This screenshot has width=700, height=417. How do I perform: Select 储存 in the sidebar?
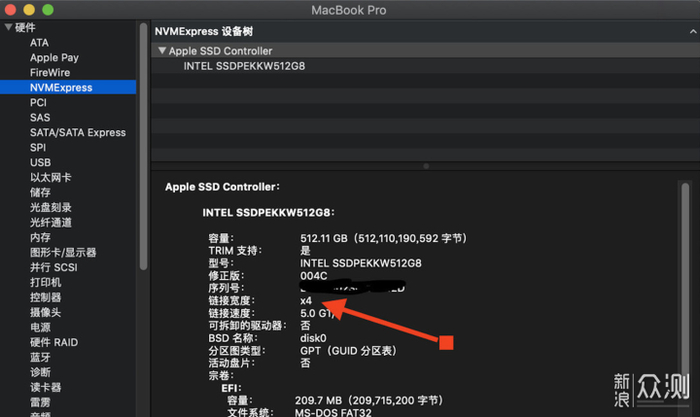point(40,192)
